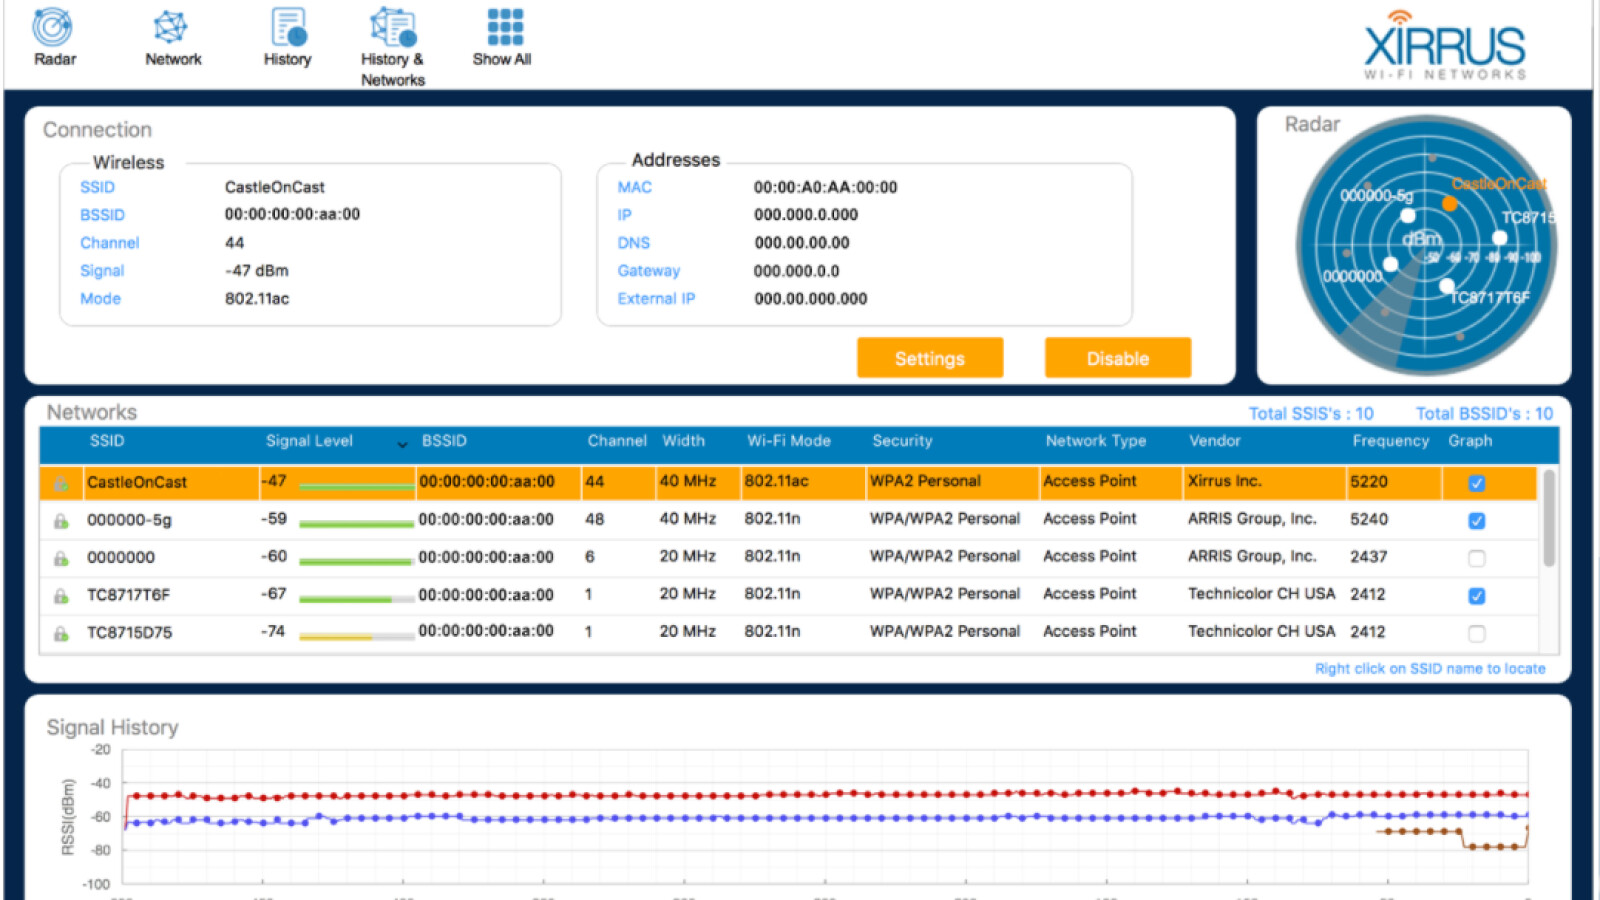Uncheck Graph checkbox for CastleOnCast
Image resolution: width=1600 pixels, height=900 pixels.
click(x=1476, y=483)
